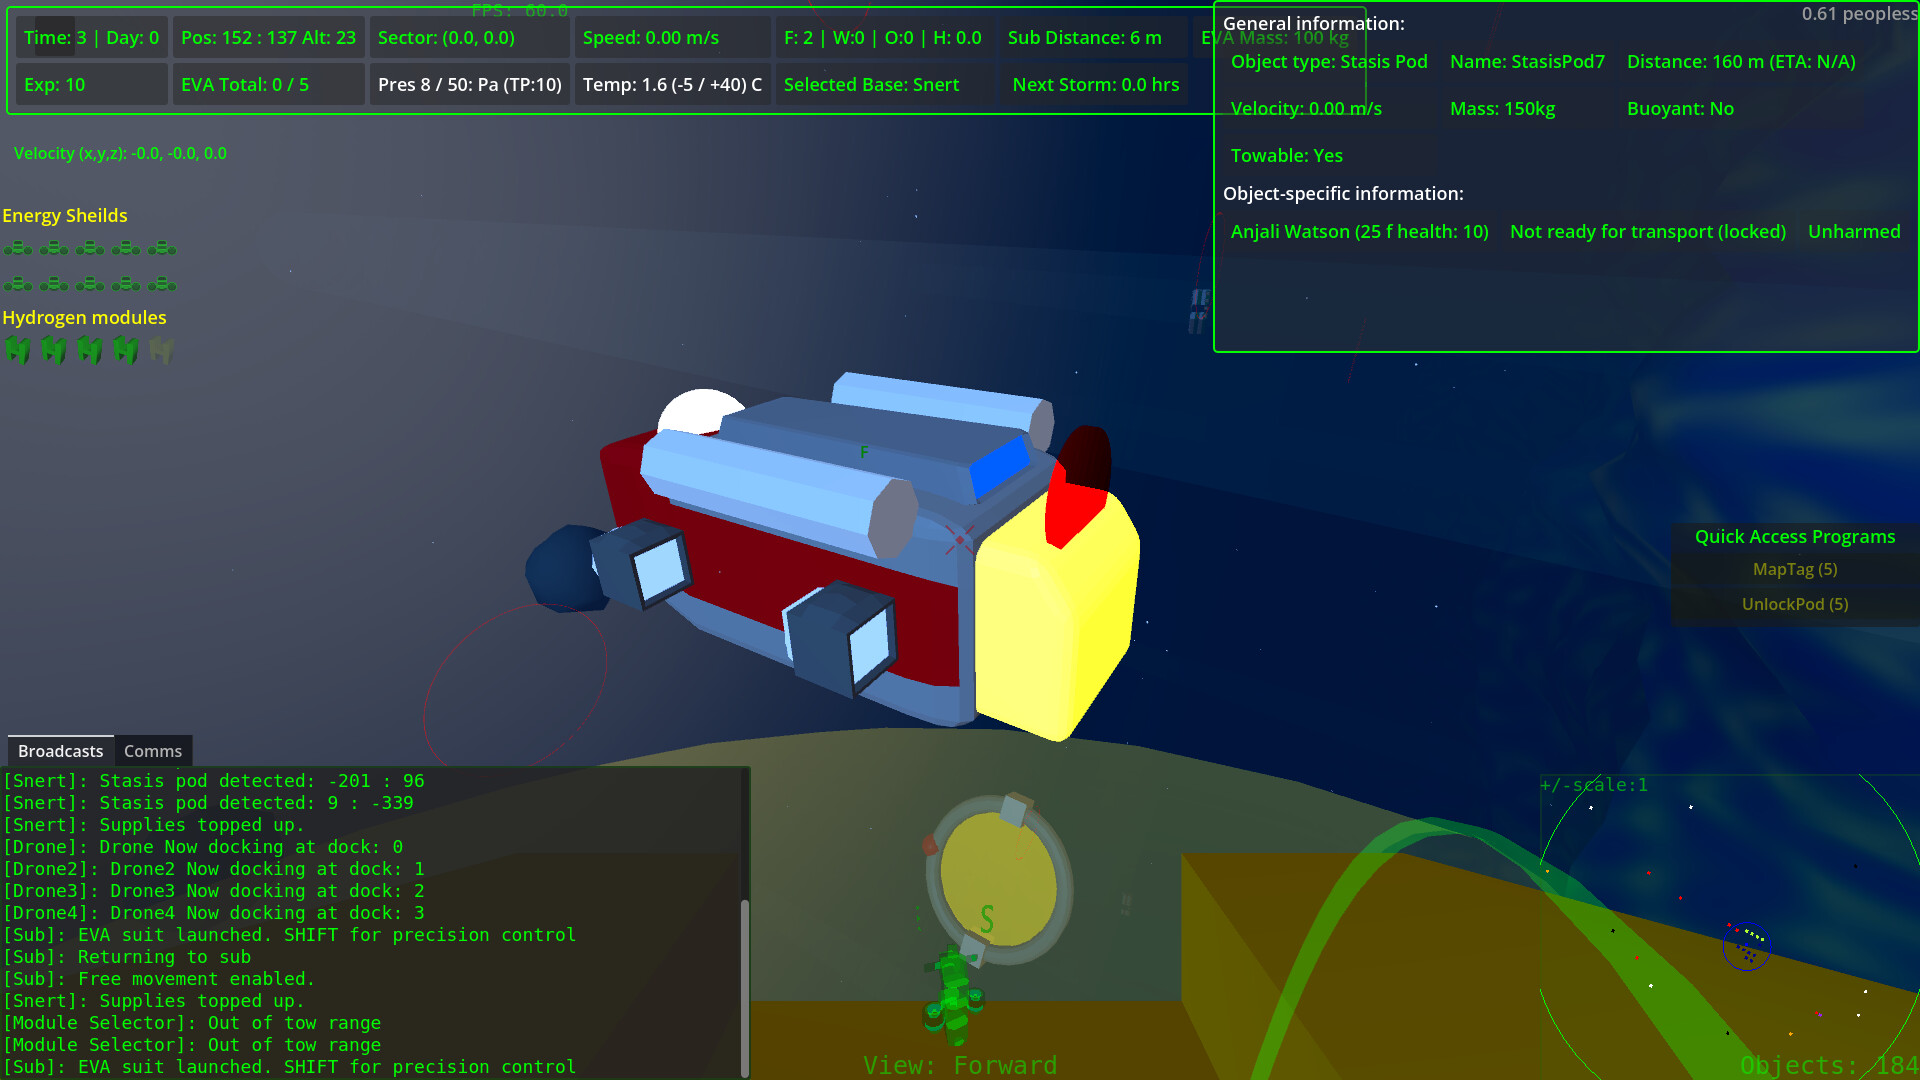
Task: Click the Objects: 184 counter
Action: (x=1829, y=1065)
